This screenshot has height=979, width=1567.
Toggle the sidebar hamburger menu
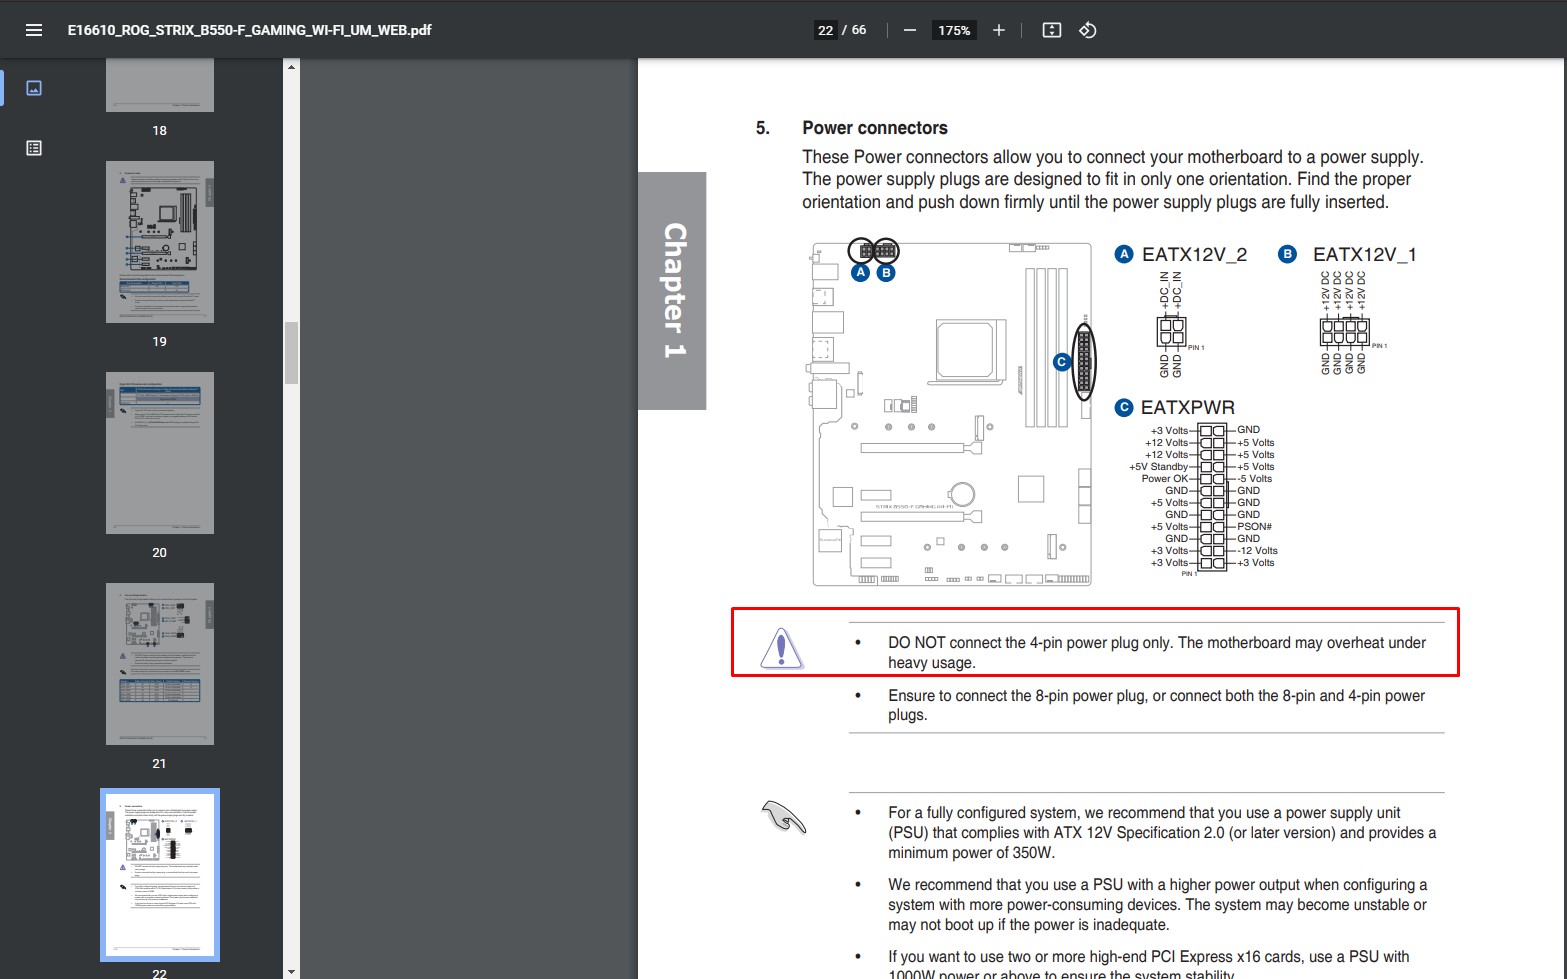tap(34, 30)
